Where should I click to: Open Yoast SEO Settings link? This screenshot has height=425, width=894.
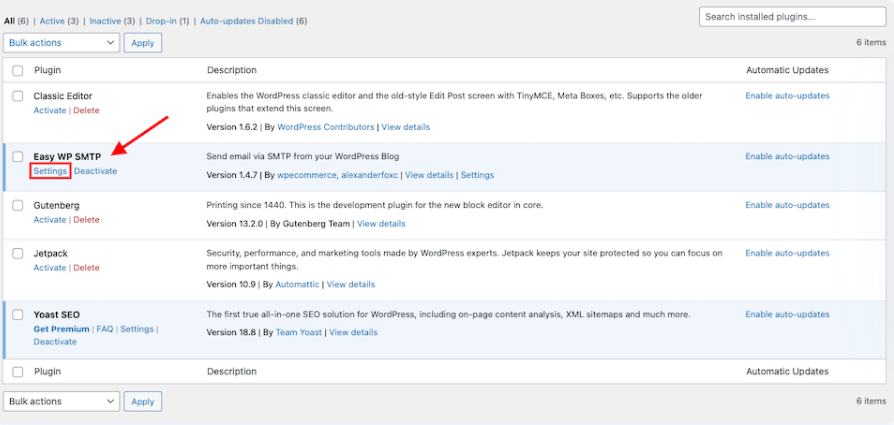[137, 329]
